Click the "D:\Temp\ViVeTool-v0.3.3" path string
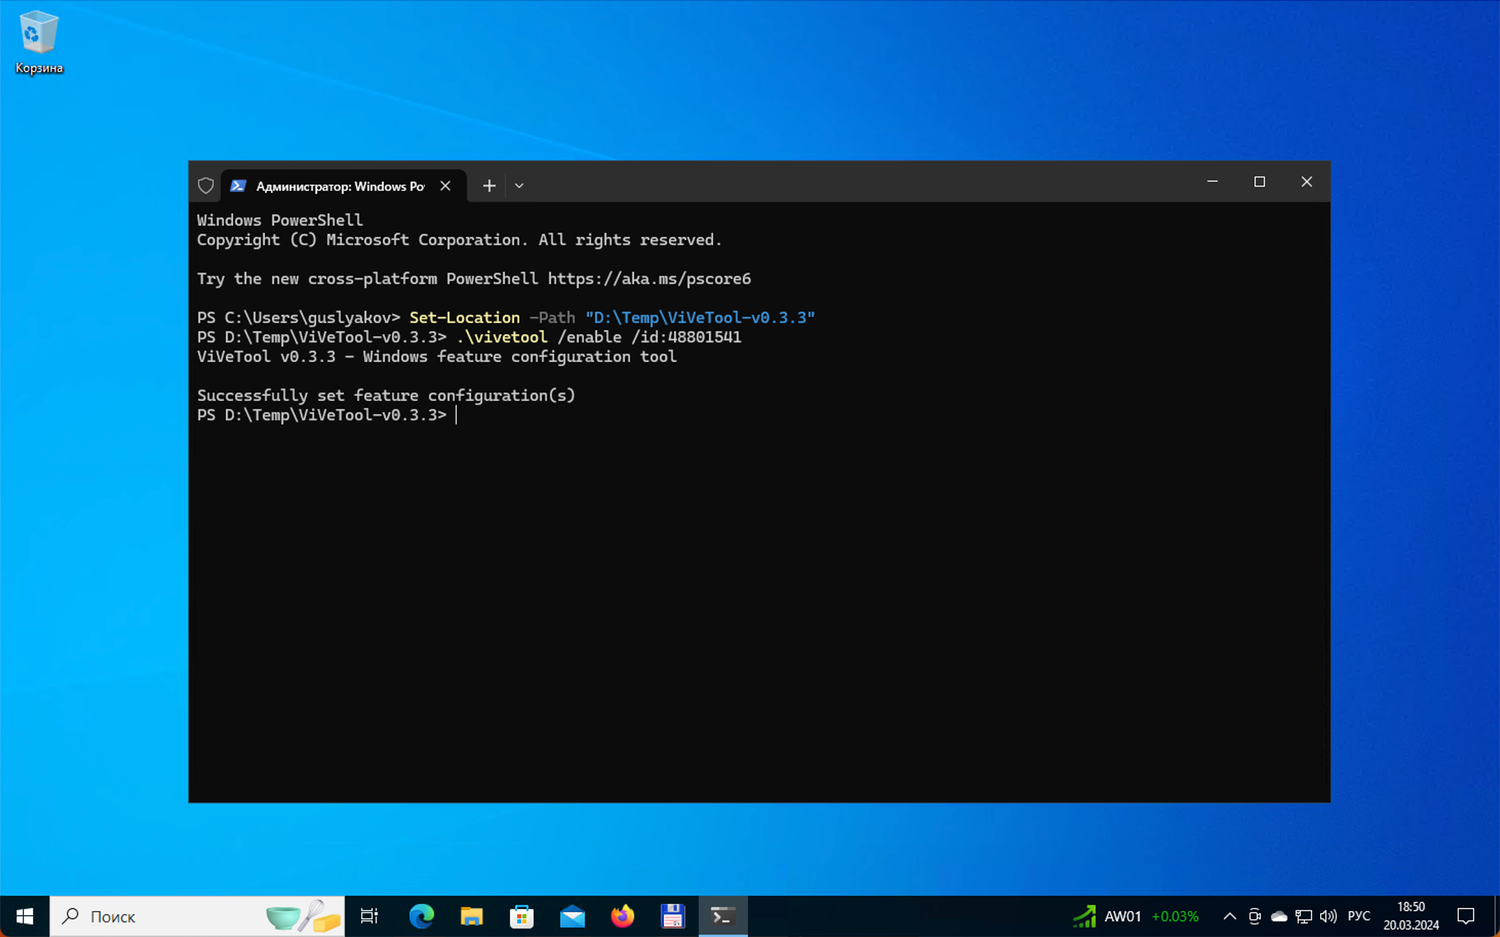This screenshot has height=937, width=1500. coord(700,318)
